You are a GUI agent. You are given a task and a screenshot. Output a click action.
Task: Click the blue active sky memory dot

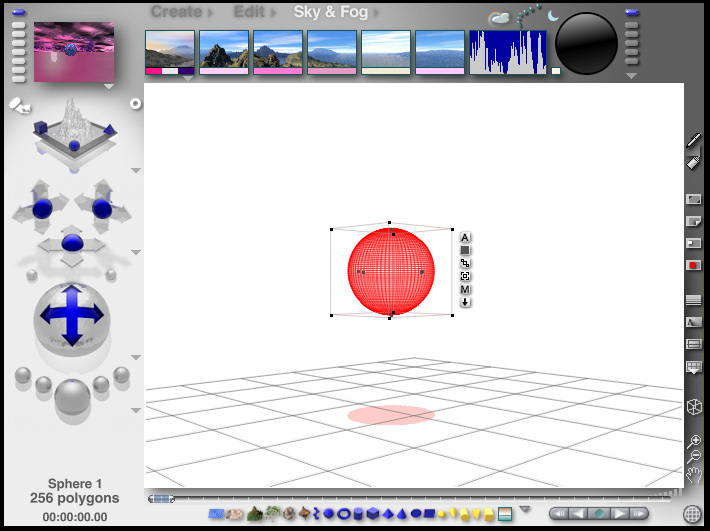tap(632, 12)
